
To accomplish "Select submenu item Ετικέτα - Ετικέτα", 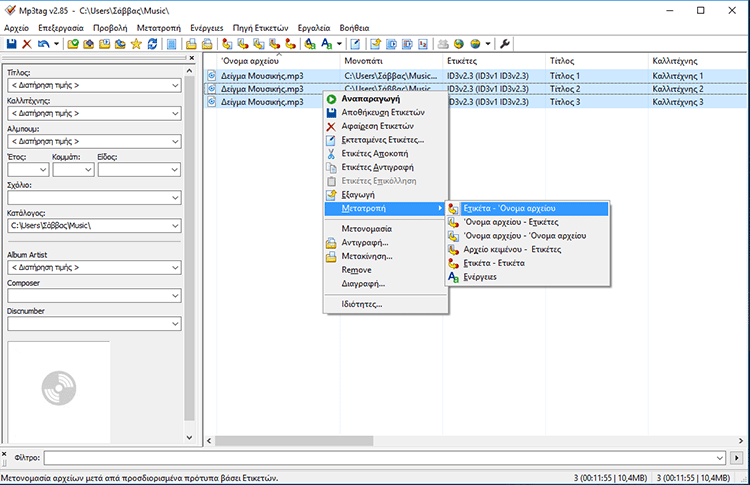I will point(527,263).
